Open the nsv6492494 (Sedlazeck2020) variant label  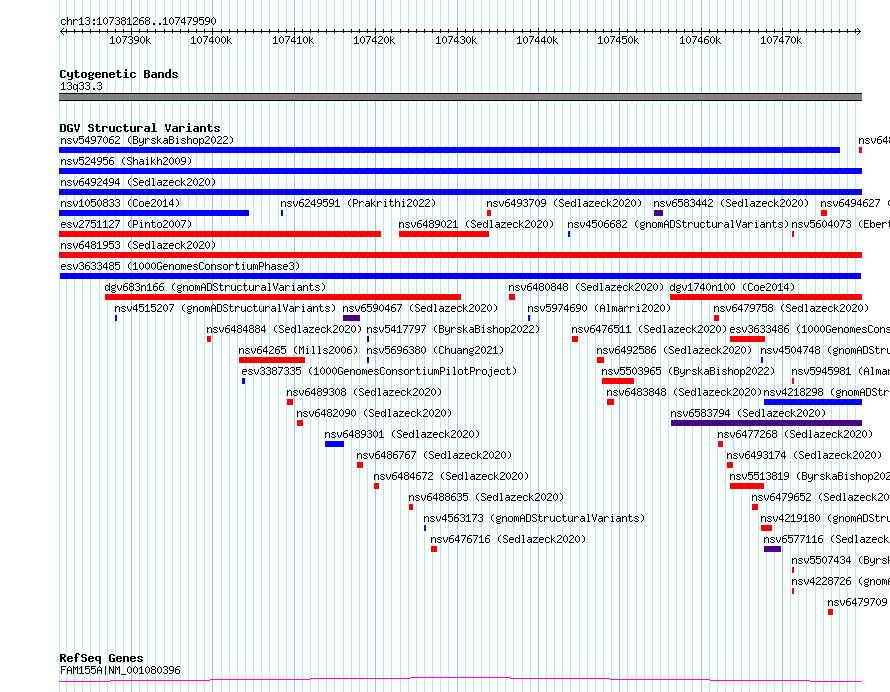[x=138, y=182]
